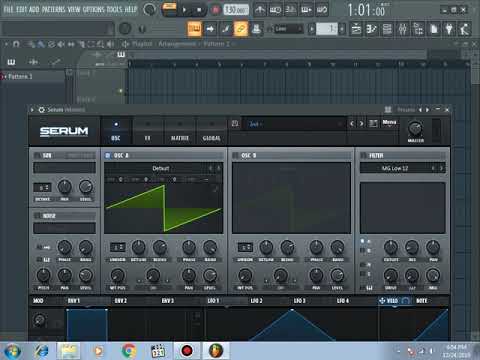Screen dimensions: 480x360
Task: Toggle the pattern/song mode button
Action: coord(169,9)
